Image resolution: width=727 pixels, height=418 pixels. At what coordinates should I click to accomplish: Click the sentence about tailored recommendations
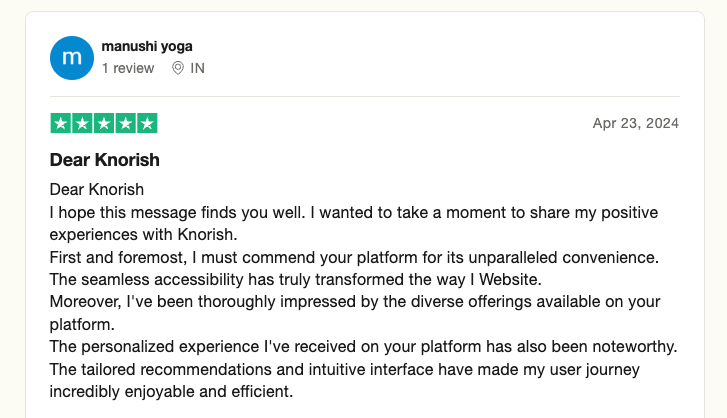click(344, 380)
